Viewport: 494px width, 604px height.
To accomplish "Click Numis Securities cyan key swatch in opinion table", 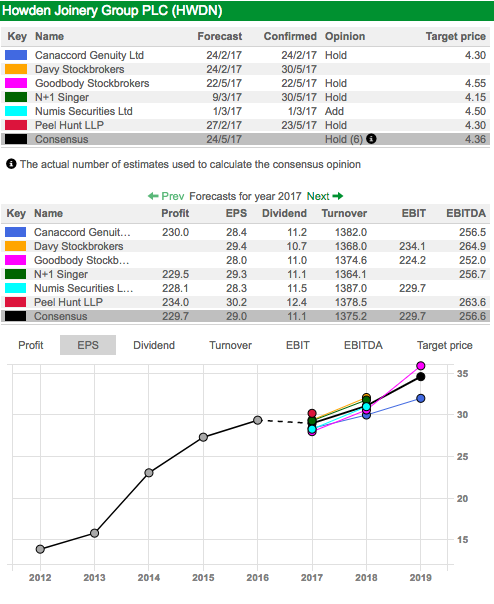I will [x=16, y=111].
